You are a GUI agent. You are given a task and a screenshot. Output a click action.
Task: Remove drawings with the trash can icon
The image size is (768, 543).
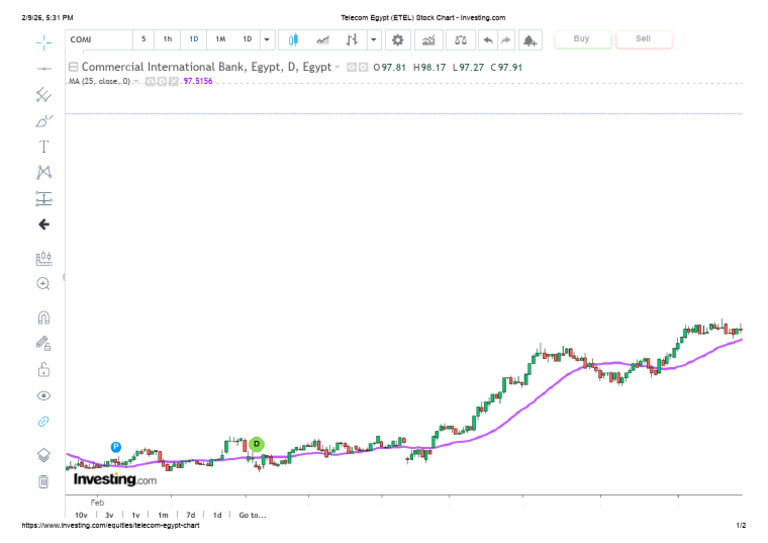[x=44, y=481]
